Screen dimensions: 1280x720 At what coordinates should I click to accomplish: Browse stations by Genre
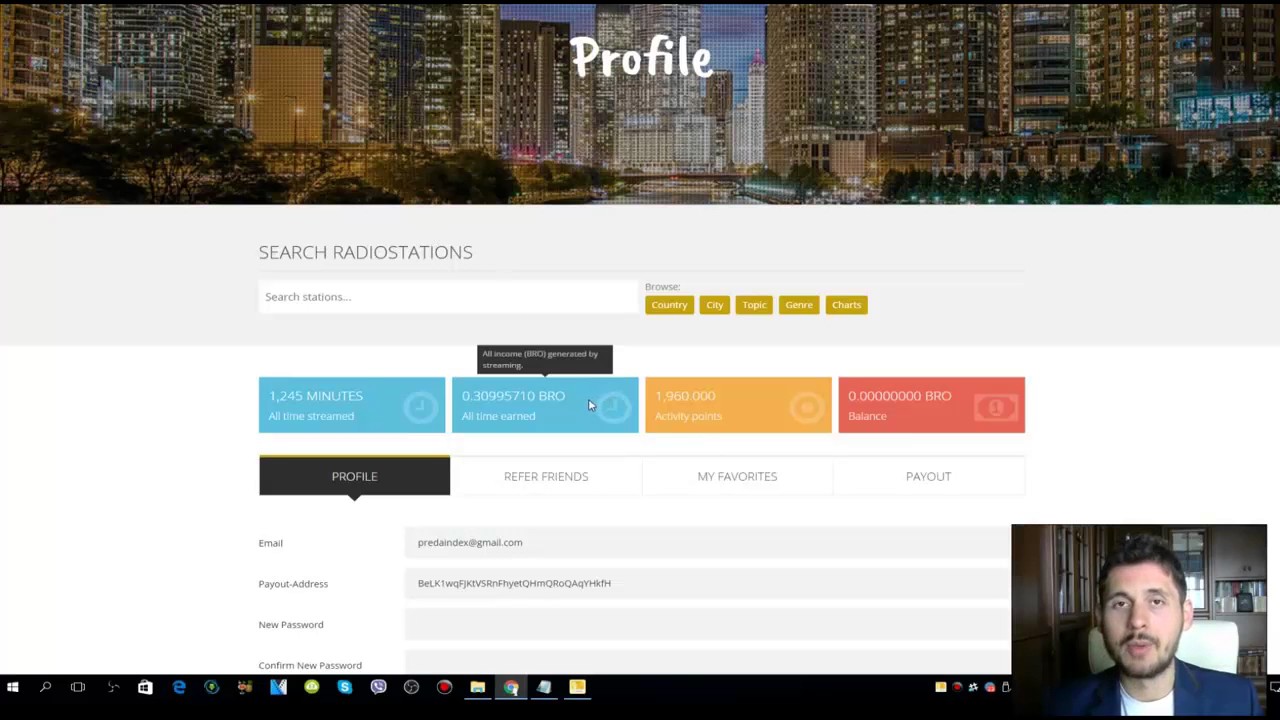pyautogui.click(x=799, y=305)
